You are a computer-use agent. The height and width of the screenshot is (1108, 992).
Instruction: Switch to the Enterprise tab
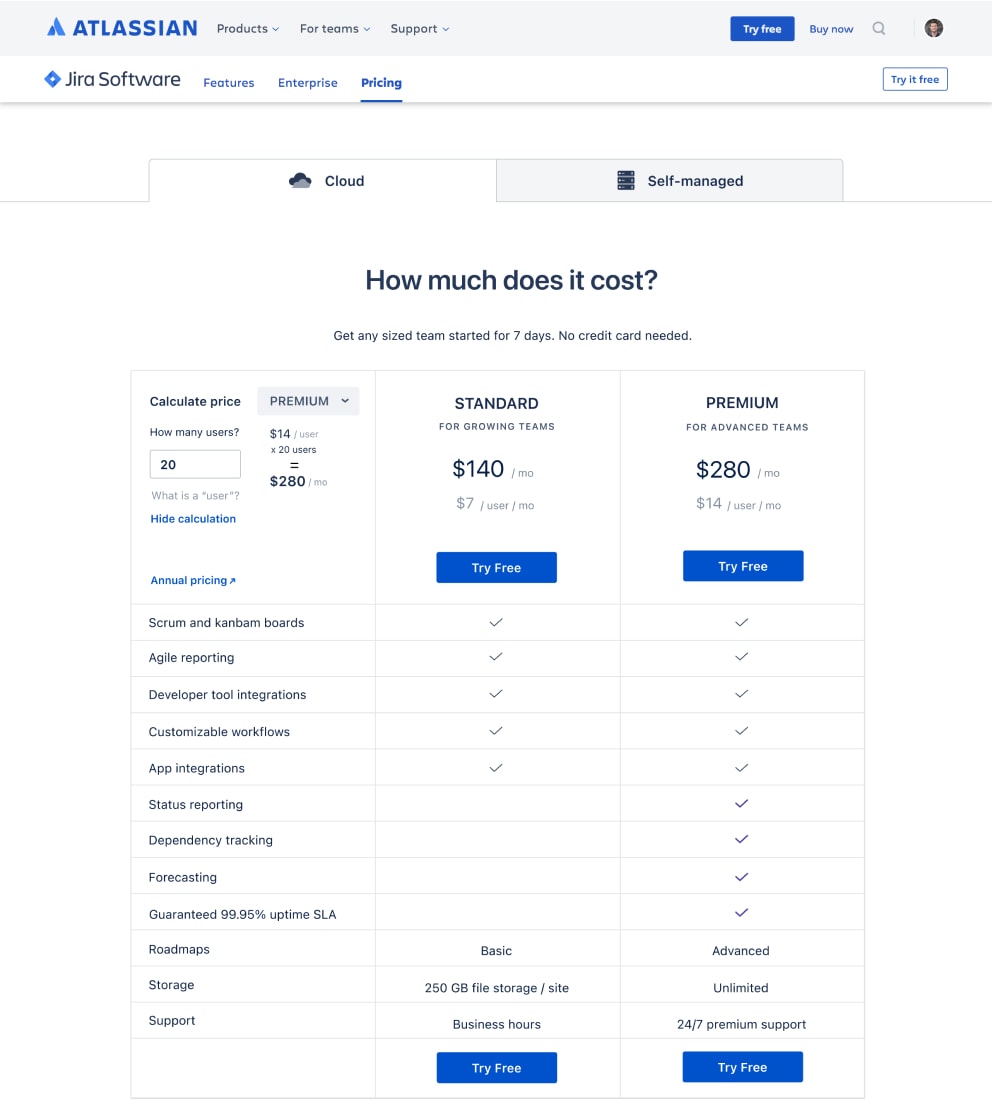pyautogui.click(x=307, y=83)
